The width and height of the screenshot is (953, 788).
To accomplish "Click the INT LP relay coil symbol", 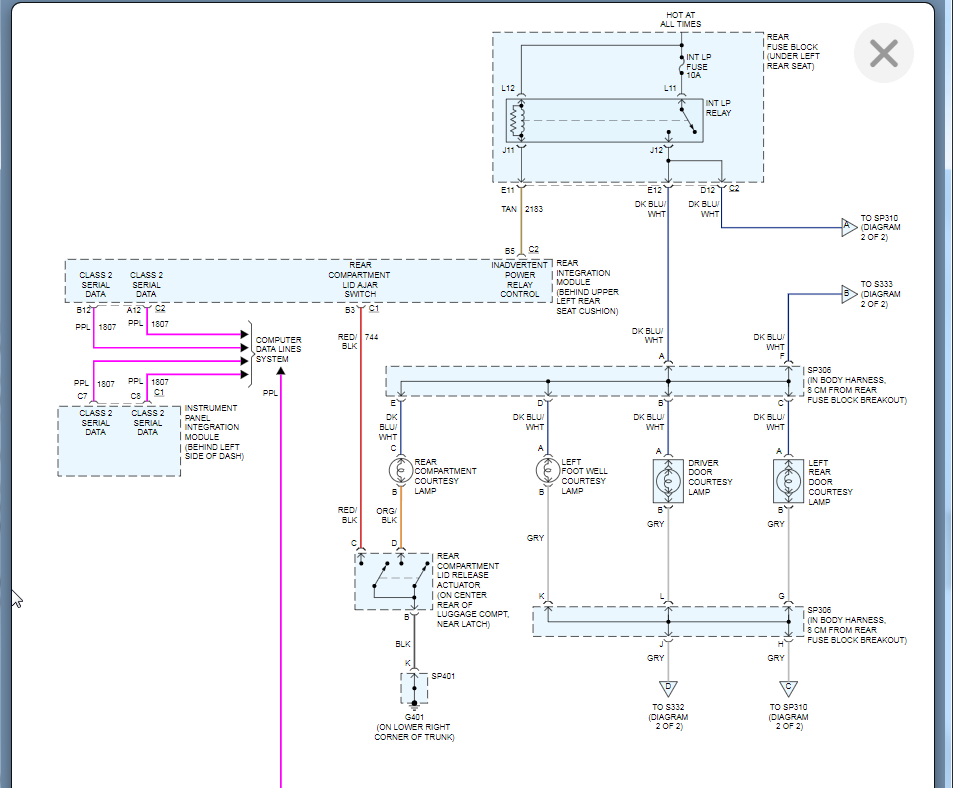I will tap(516, 120).
